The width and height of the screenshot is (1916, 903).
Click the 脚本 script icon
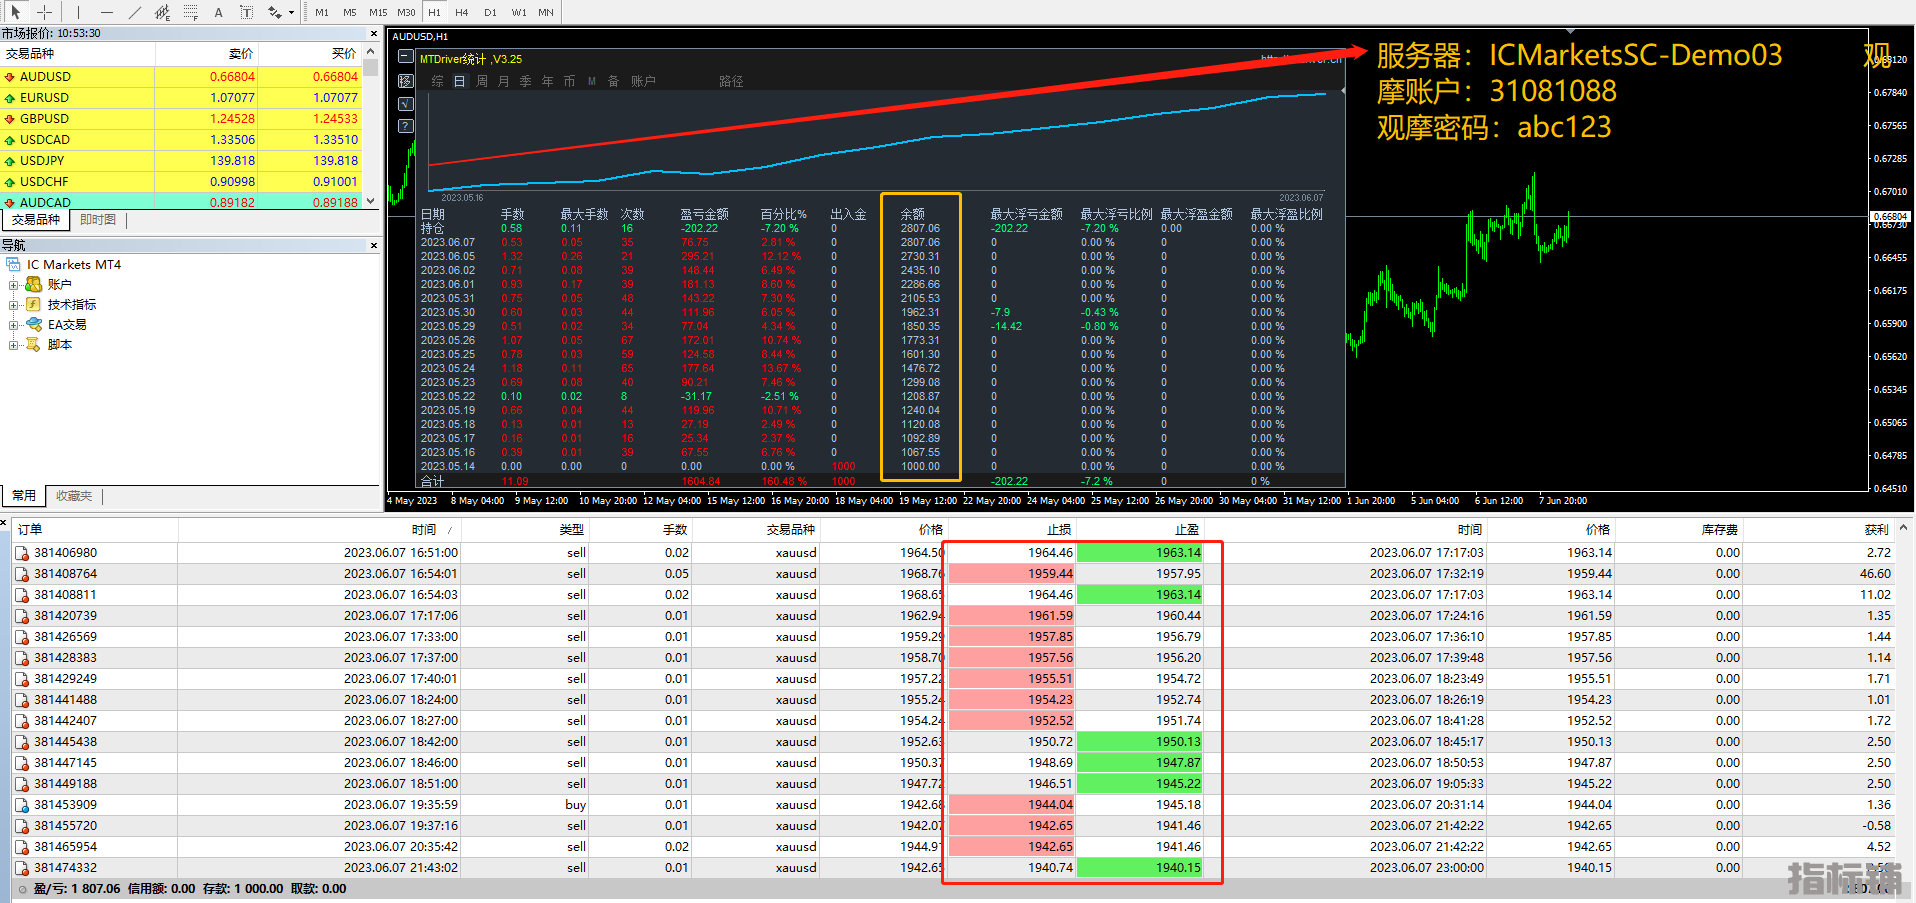[x=34, y=345]
